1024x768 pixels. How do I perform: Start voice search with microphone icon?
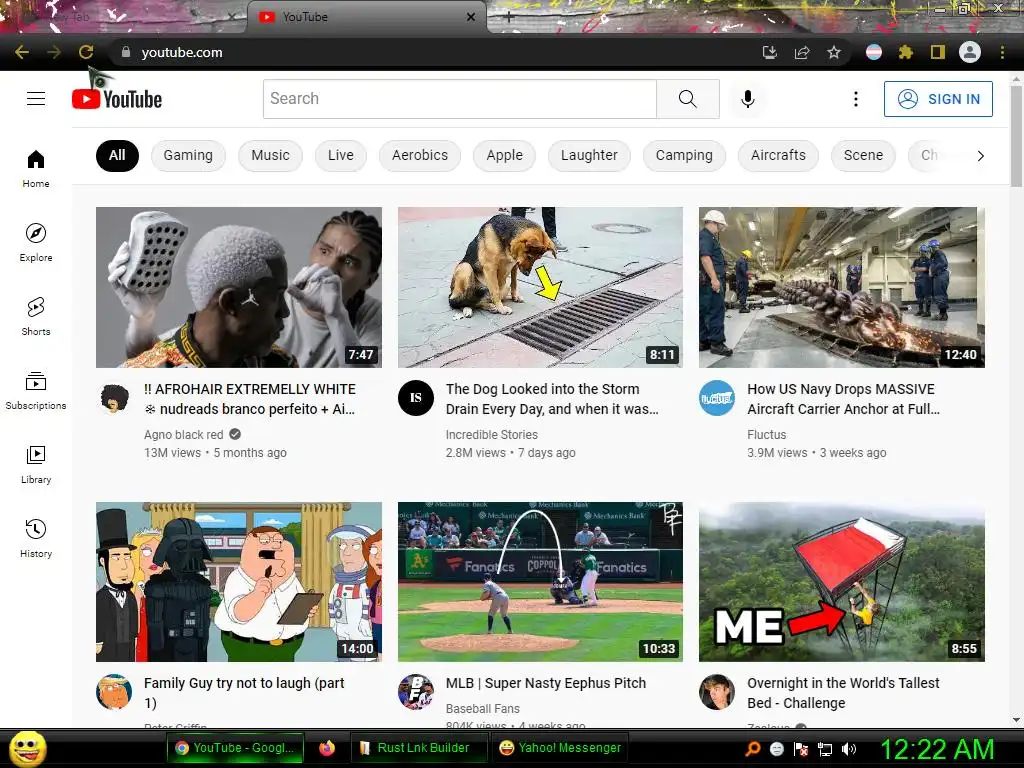(748, 99)
